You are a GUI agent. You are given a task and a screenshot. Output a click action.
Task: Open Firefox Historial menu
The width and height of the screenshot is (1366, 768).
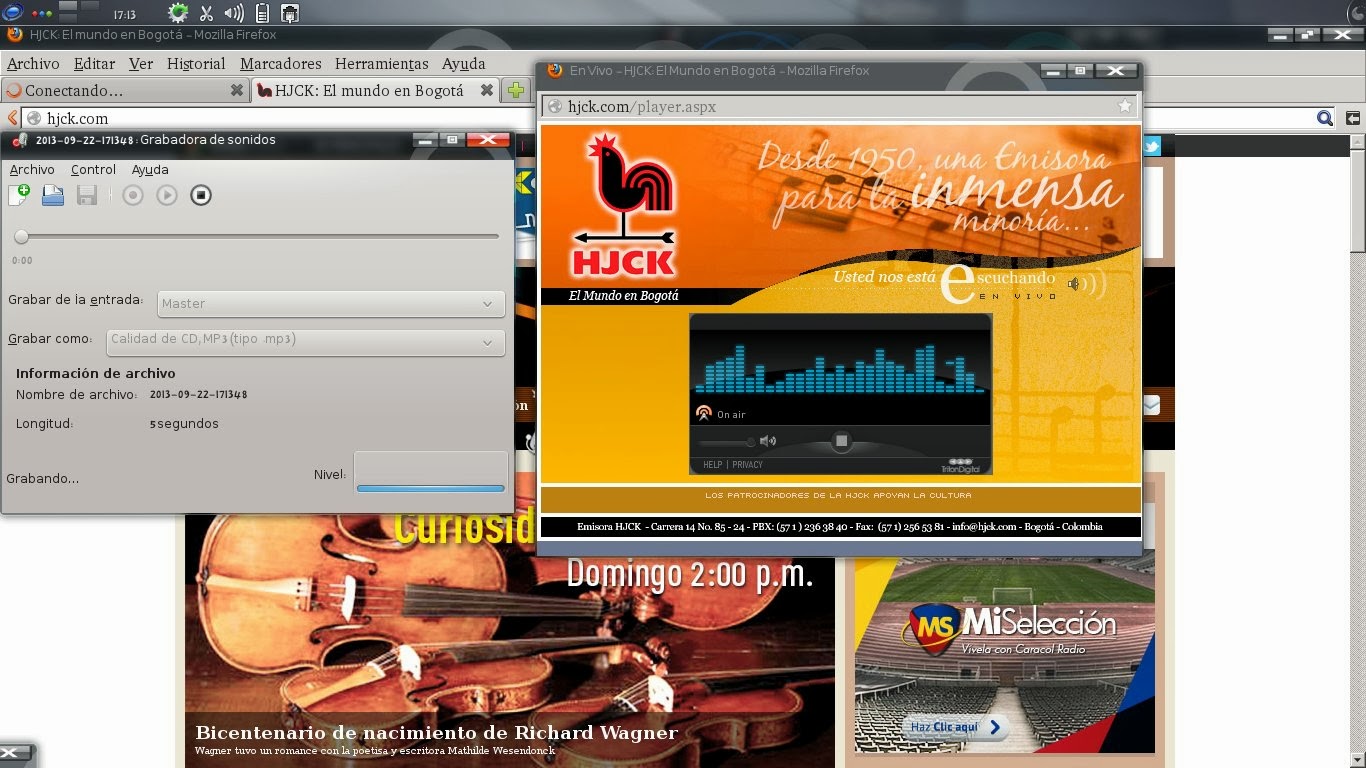[x=196, y=63]
